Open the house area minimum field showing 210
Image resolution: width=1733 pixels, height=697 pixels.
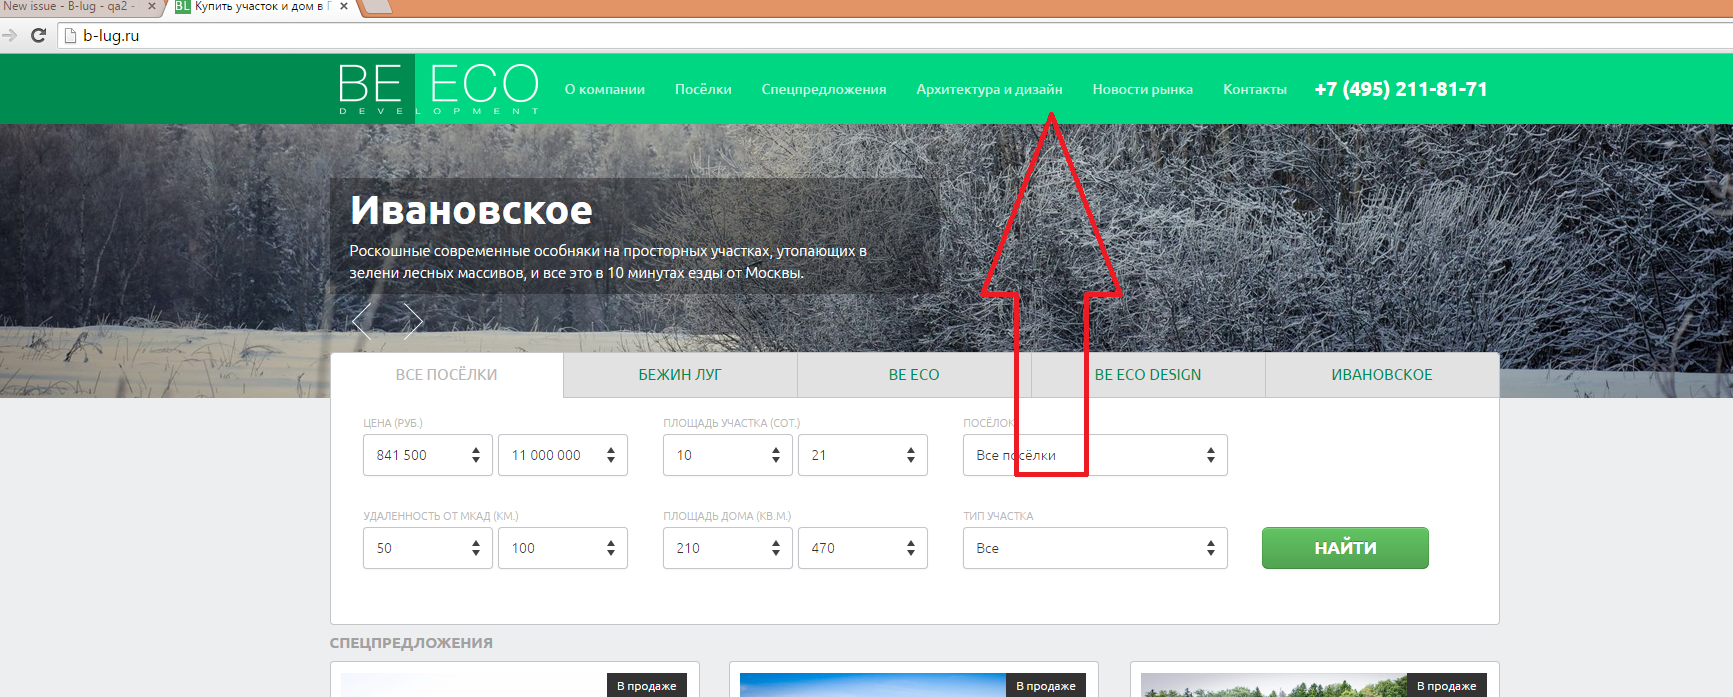[727, 548]
